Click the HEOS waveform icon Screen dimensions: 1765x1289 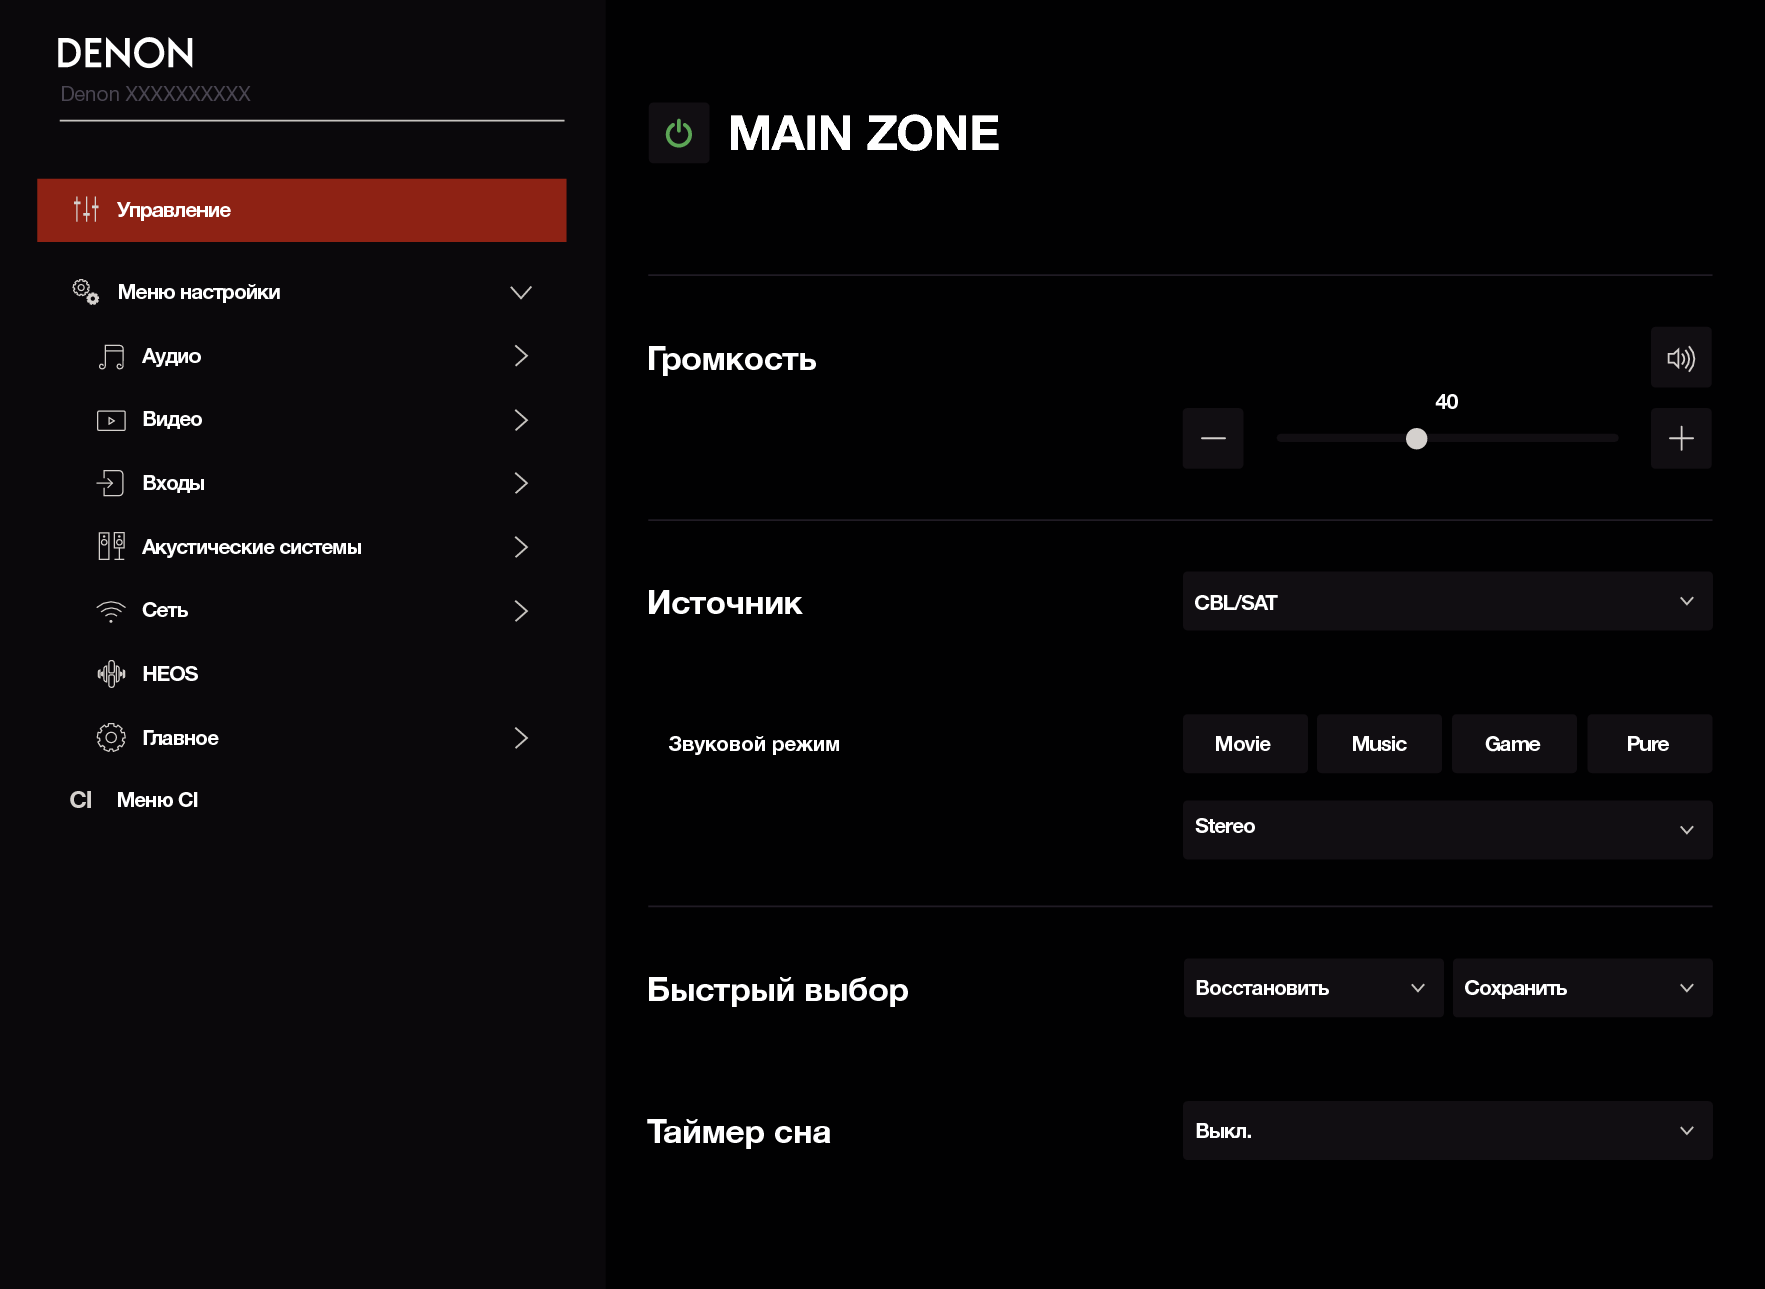111,674
